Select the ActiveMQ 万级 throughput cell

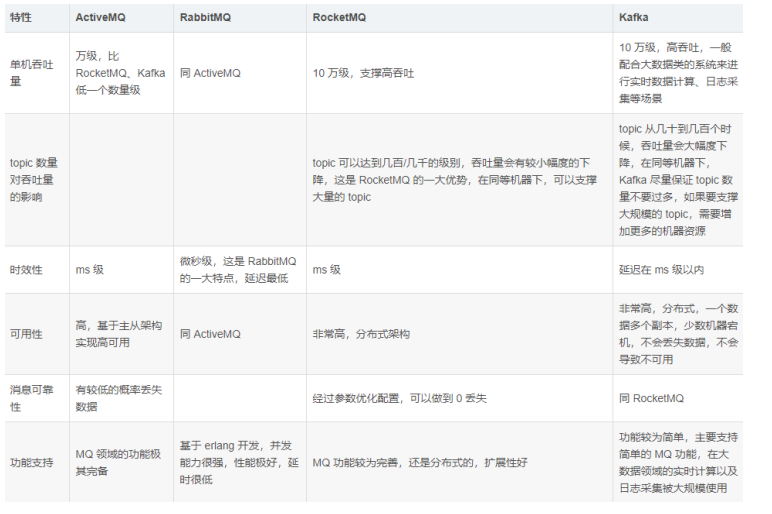120,73
